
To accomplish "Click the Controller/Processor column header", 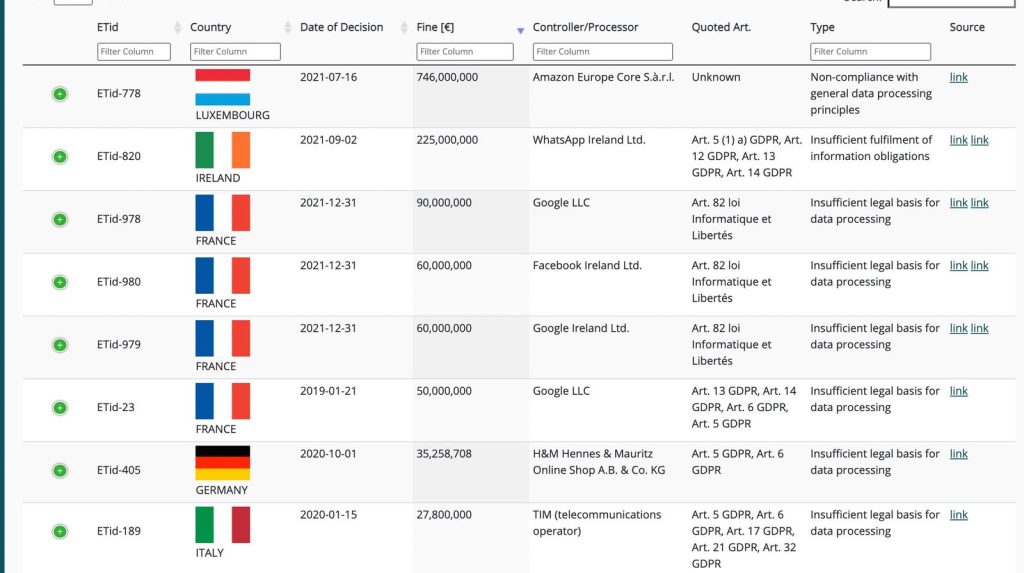I will point(585,27).
